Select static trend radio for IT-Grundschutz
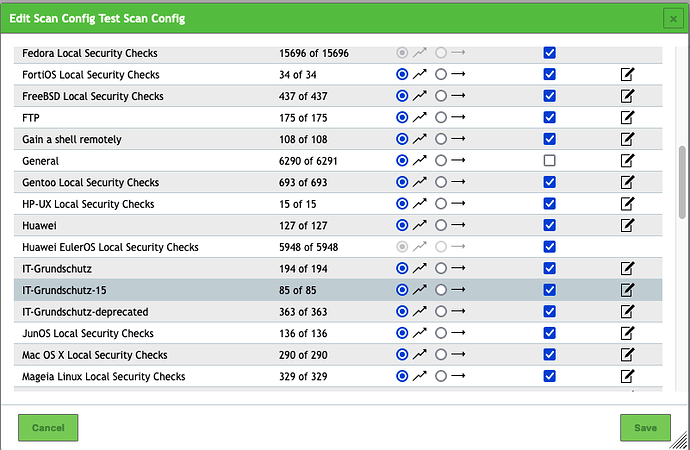Screen dimensions: 690x450 click(441, 268)
